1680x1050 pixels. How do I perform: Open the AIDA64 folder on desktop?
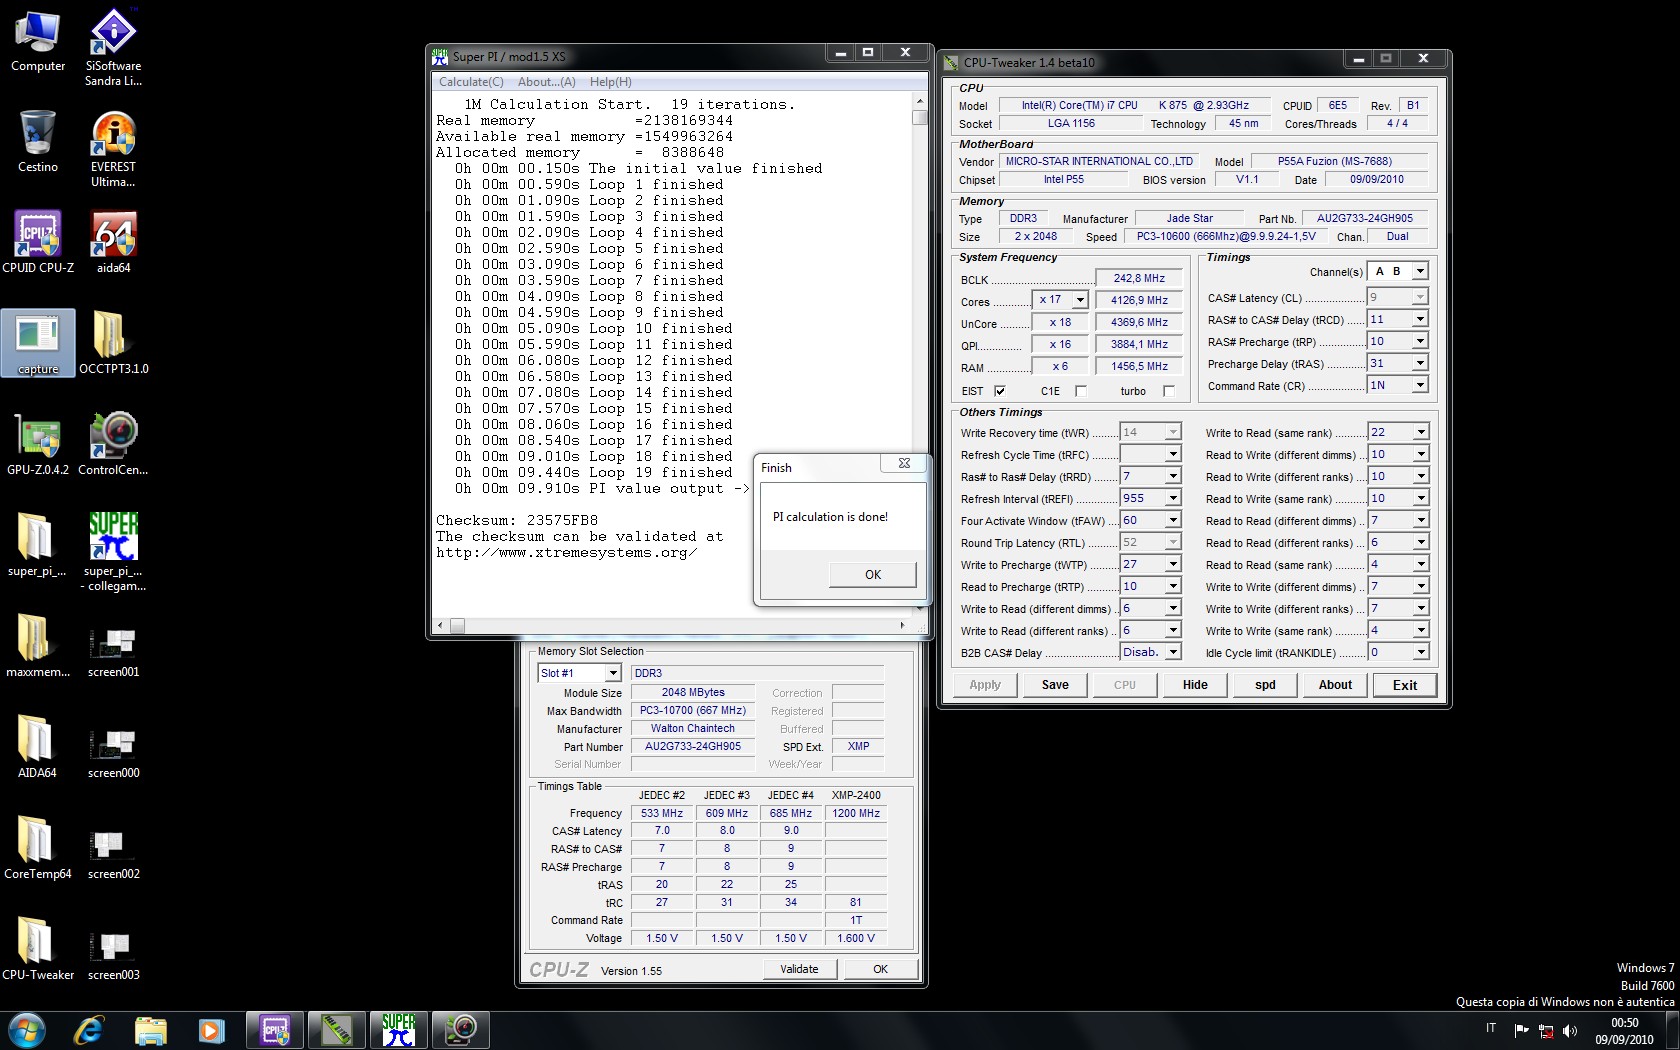pos(37,746)
